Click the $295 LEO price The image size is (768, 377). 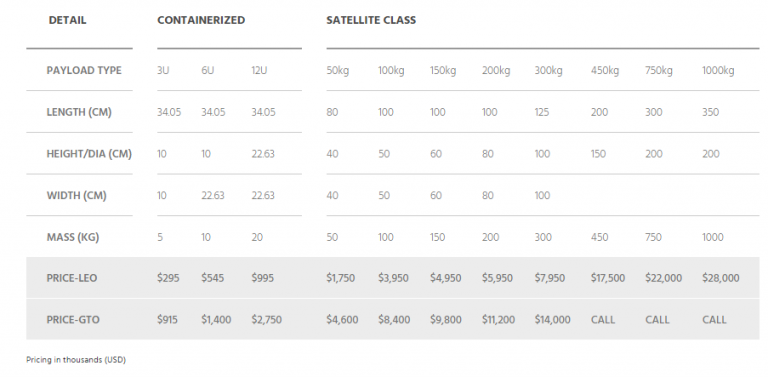[168, 278]
